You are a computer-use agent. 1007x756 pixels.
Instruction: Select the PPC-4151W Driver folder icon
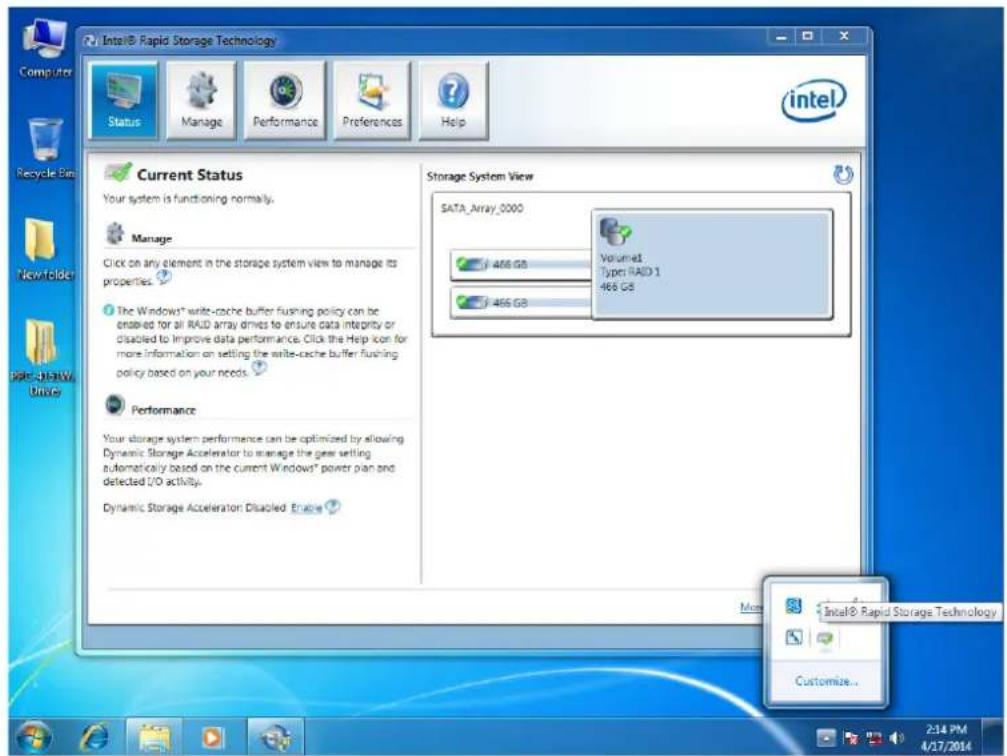[43, 358]
